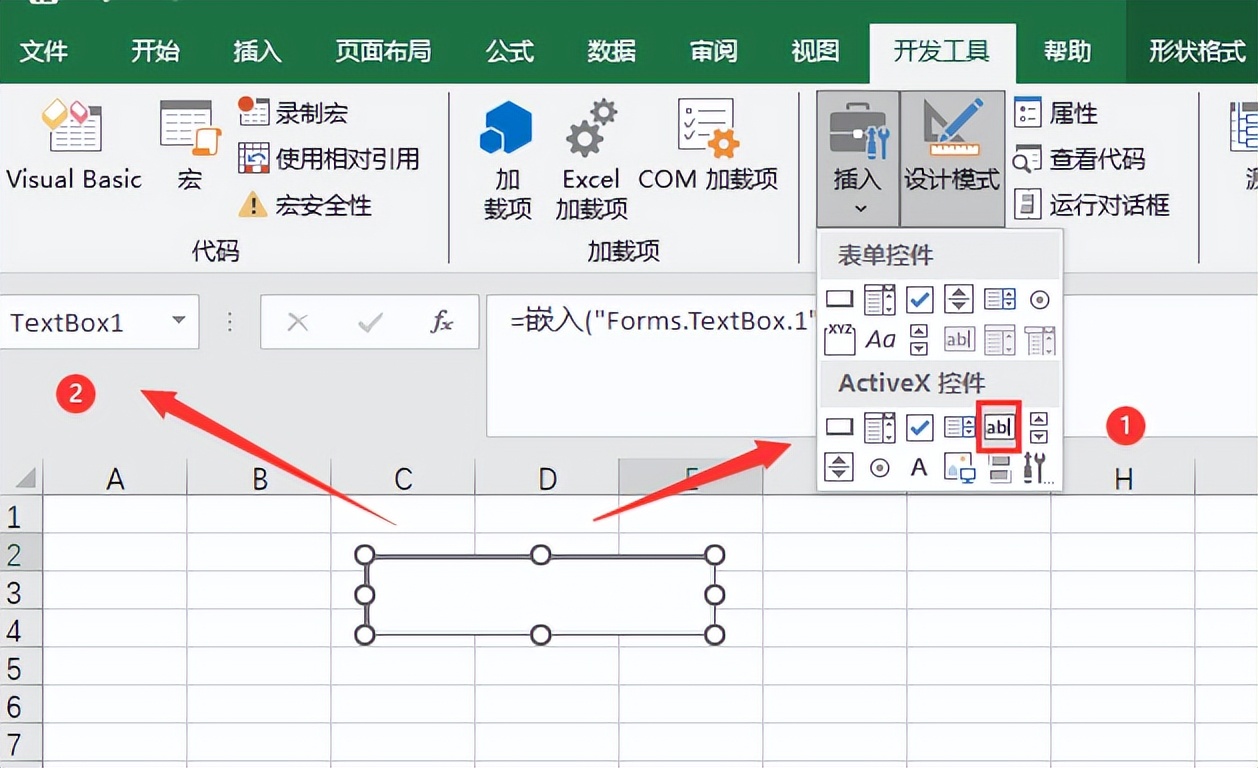
Task: Open 宏安全性 macro security settings
Action: pos(305,205)
